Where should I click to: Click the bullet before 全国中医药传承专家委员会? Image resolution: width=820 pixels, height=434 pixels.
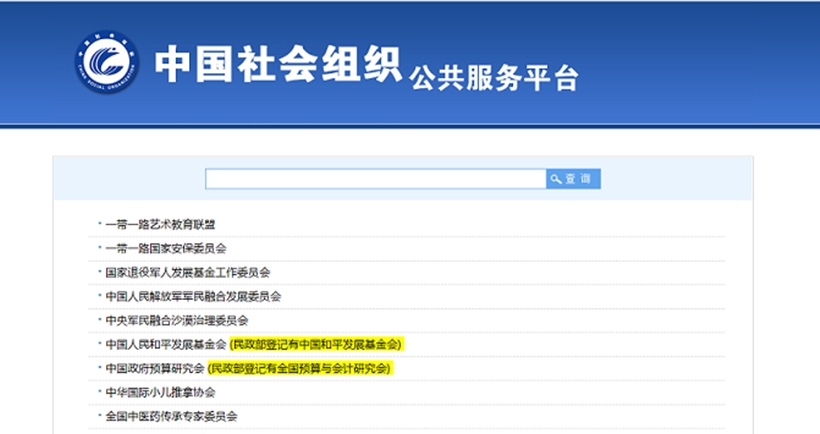[x=99, y=416]
